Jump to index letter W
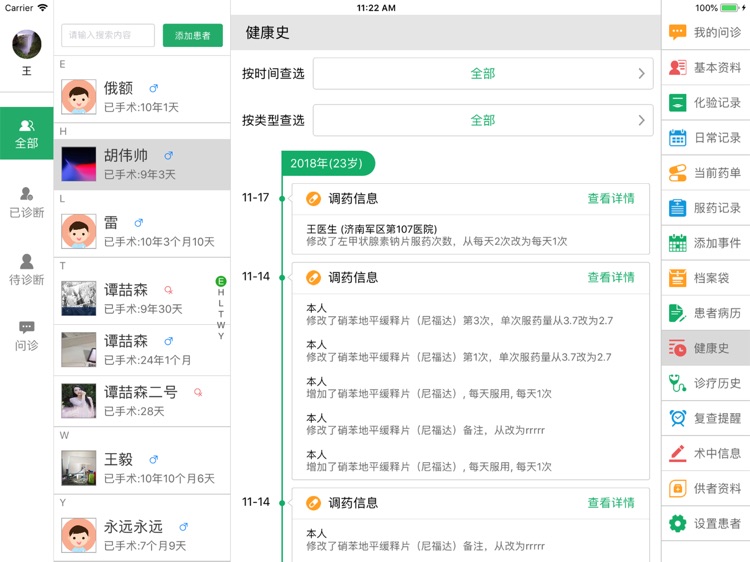 pos(221,325)
